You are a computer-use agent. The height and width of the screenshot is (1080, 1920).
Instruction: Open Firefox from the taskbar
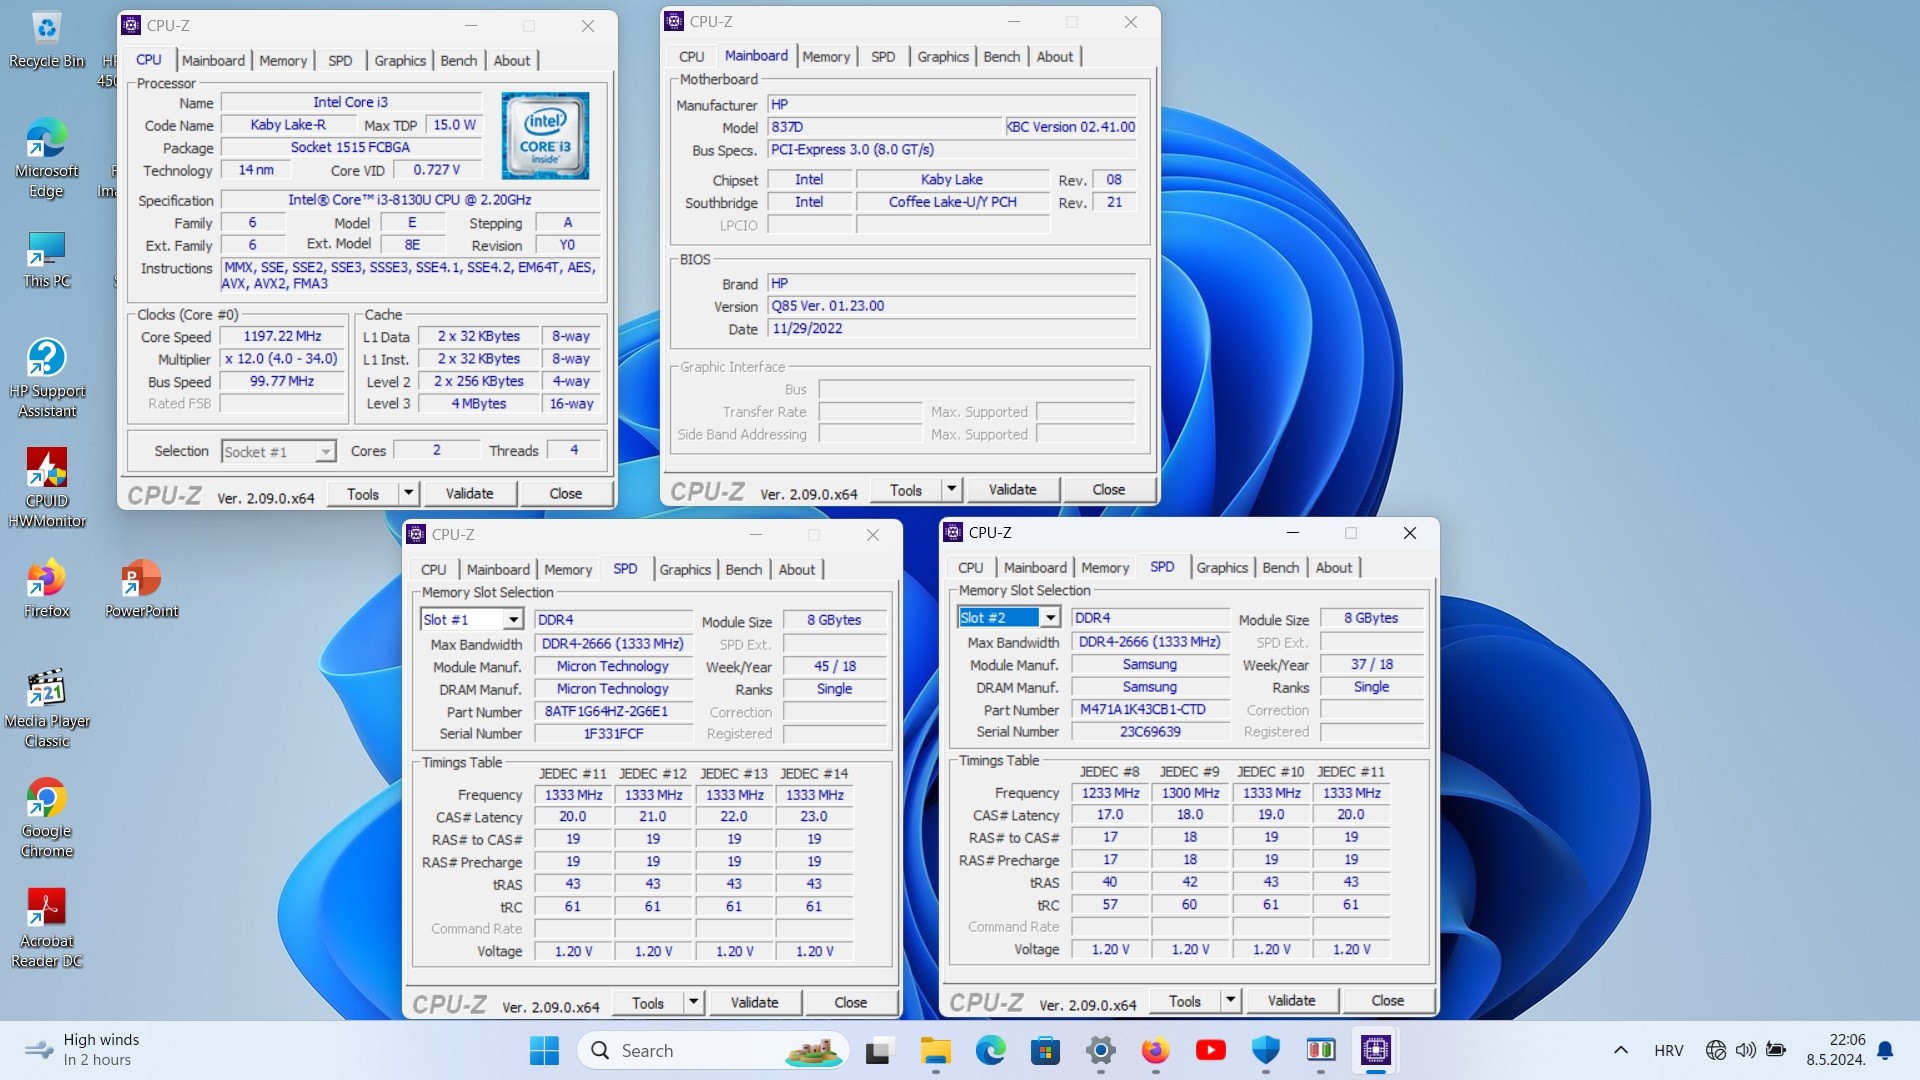click(x=1155, y=1050)
